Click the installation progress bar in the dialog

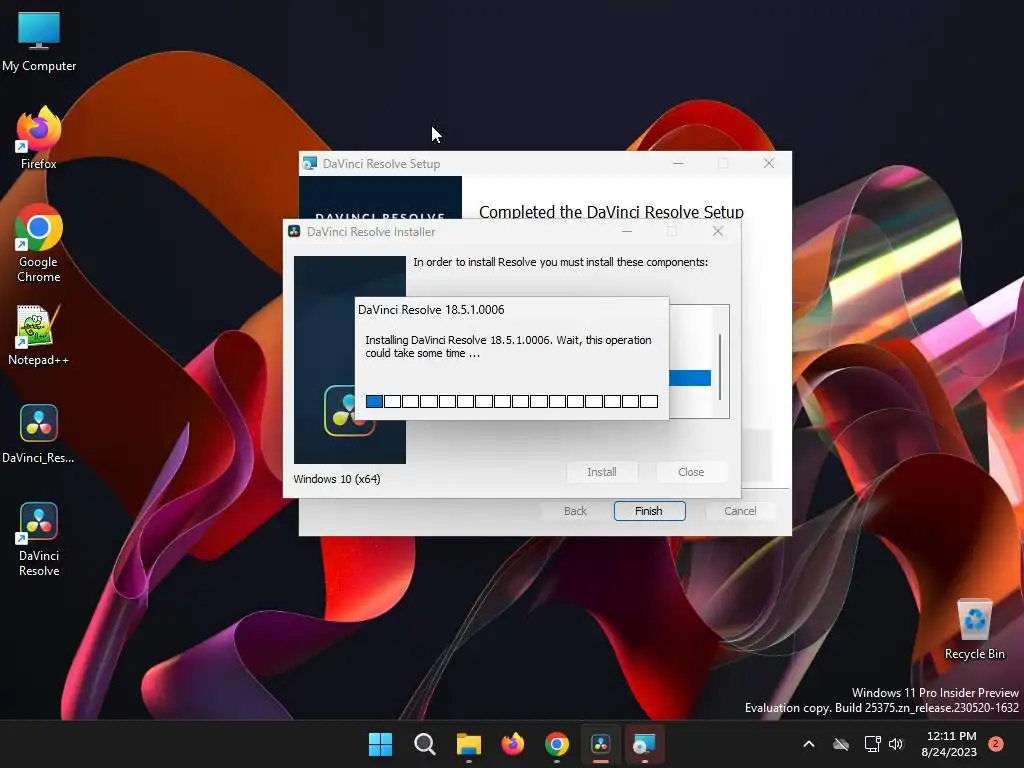(511, 401)
